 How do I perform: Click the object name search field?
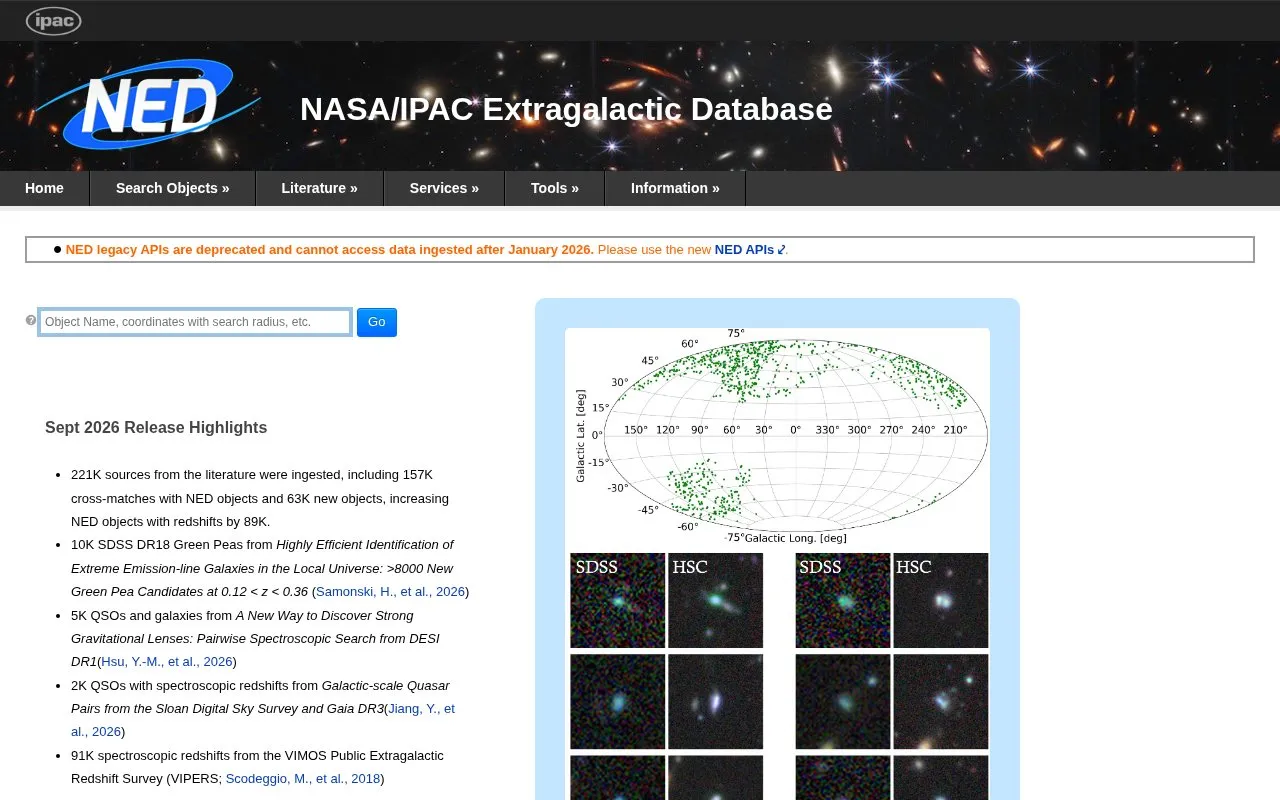coord(195,322)
